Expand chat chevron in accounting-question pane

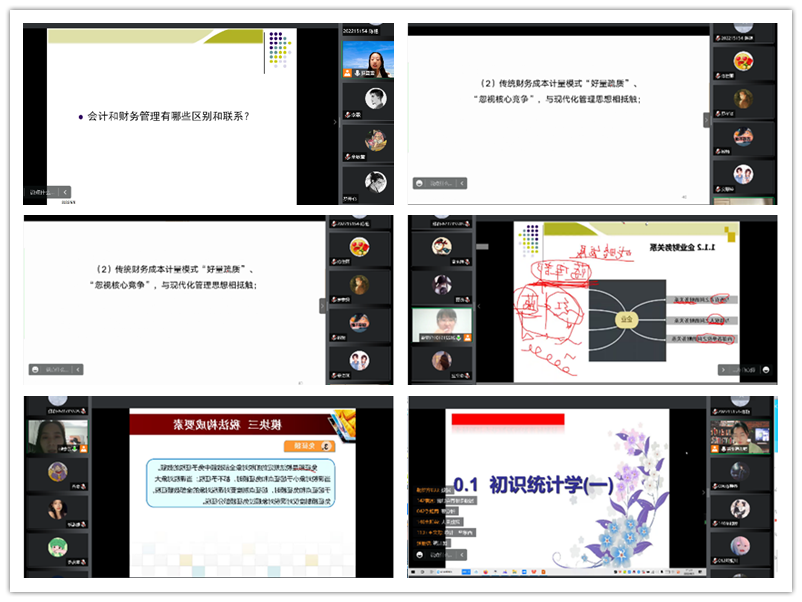pyautogui.click(x=65, y=192)
